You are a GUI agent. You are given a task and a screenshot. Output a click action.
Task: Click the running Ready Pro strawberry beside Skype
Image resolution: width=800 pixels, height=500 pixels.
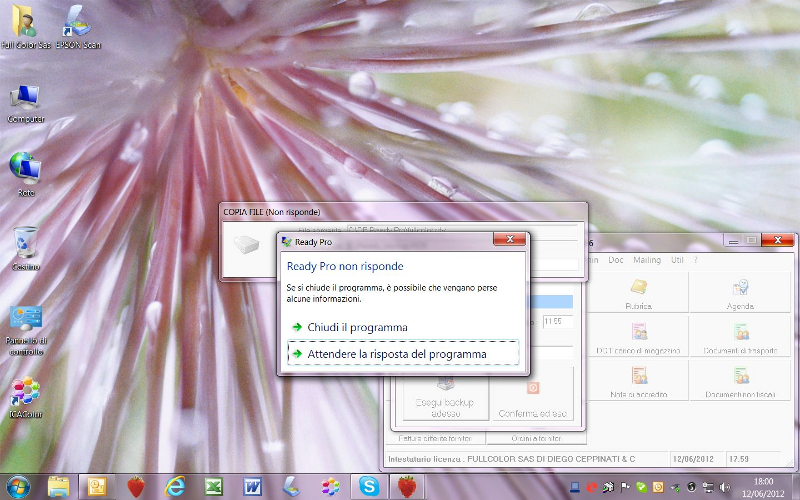click(407, 486)
